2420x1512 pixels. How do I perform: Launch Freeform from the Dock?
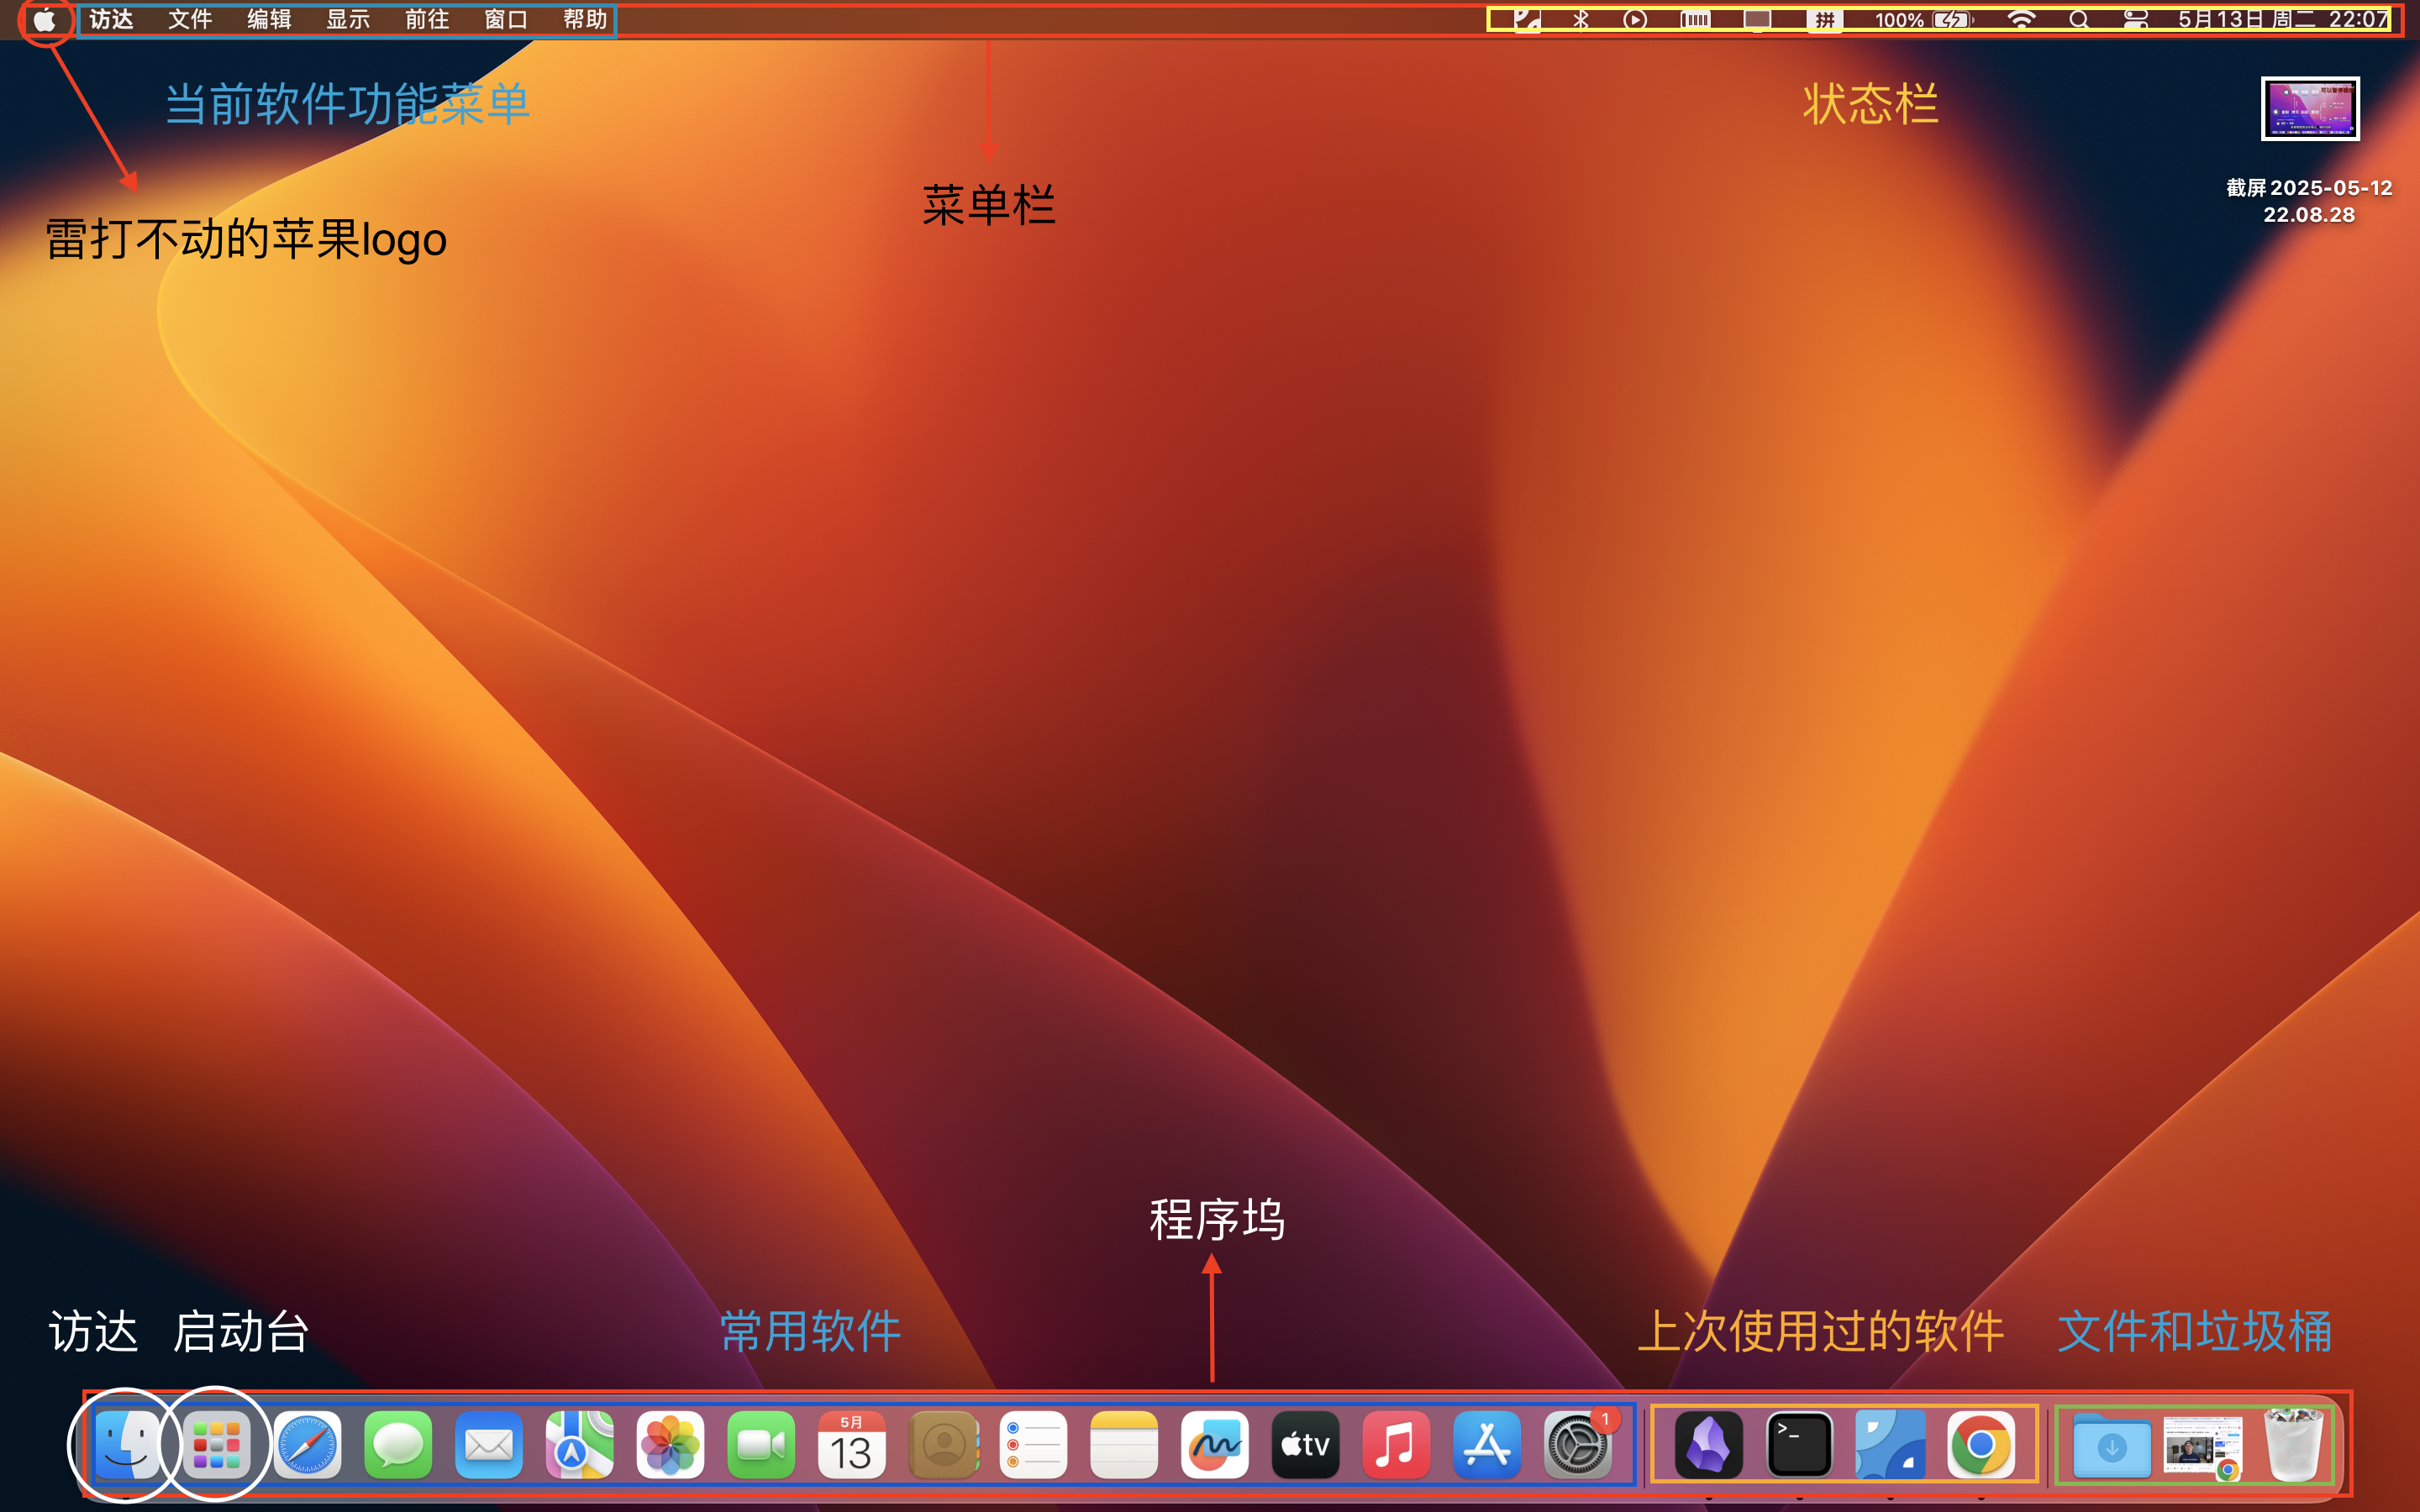[1215, 1445]
